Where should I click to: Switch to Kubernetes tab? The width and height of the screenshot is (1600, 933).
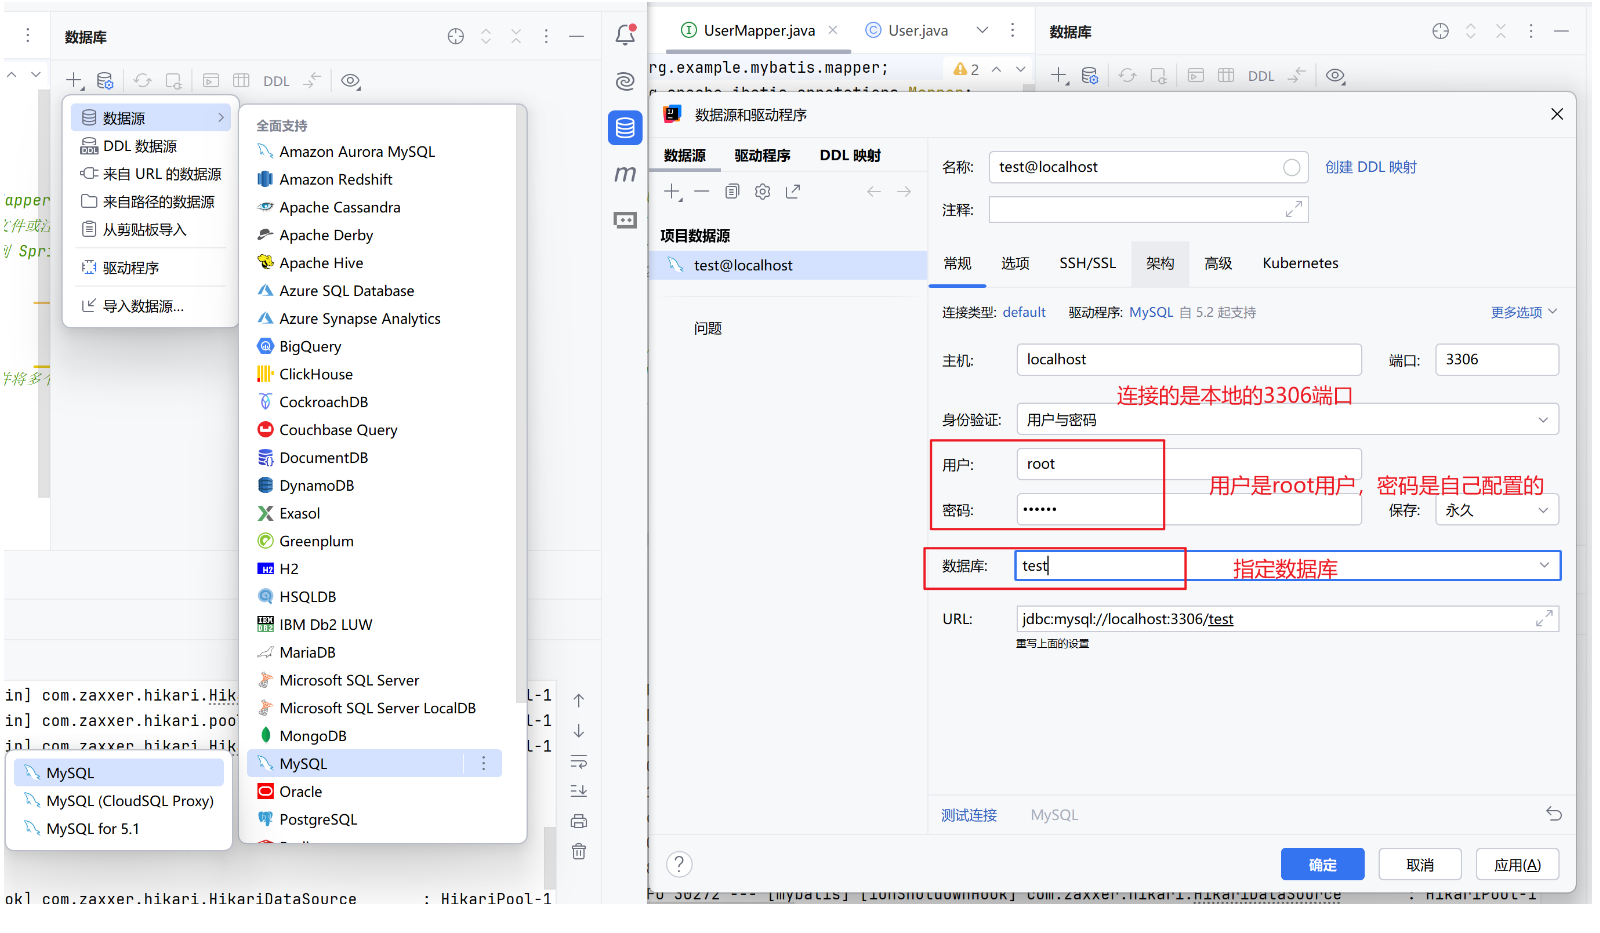point(1300,263)
